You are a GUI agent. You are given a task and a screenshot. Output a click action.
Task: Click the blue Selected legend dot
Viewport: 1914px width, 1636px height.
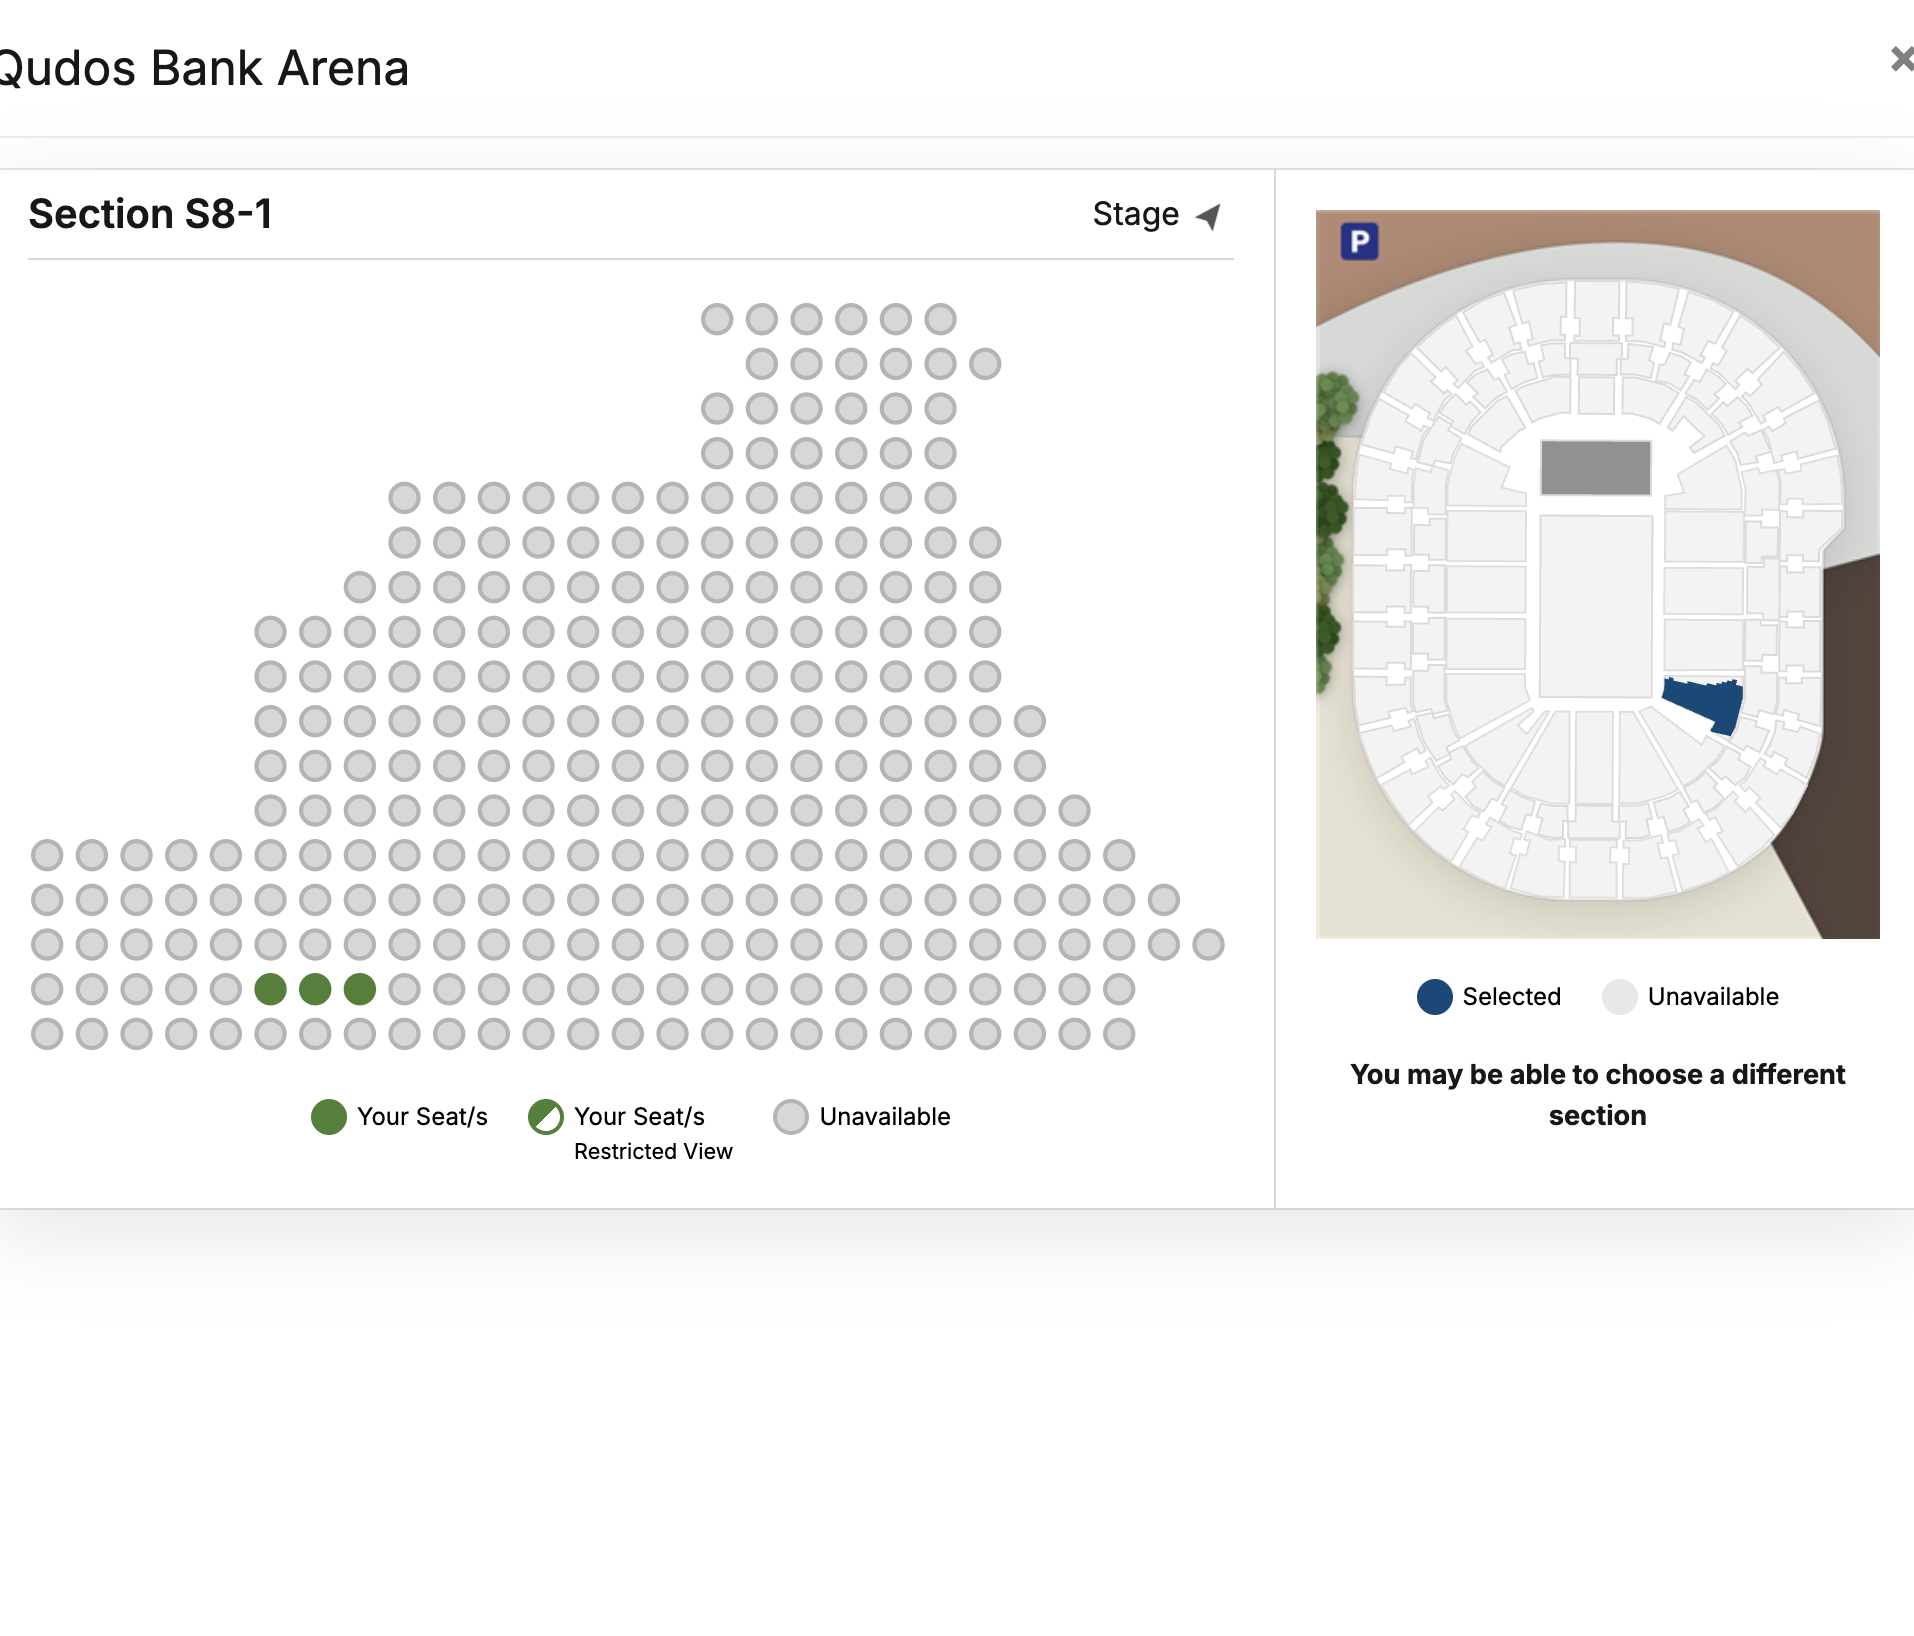coord(1434,997)
